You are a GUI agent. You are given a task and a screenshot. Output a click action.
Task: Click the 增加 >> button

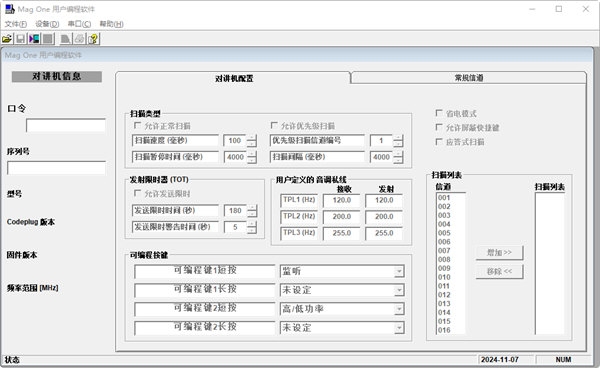tap(499, 253)
